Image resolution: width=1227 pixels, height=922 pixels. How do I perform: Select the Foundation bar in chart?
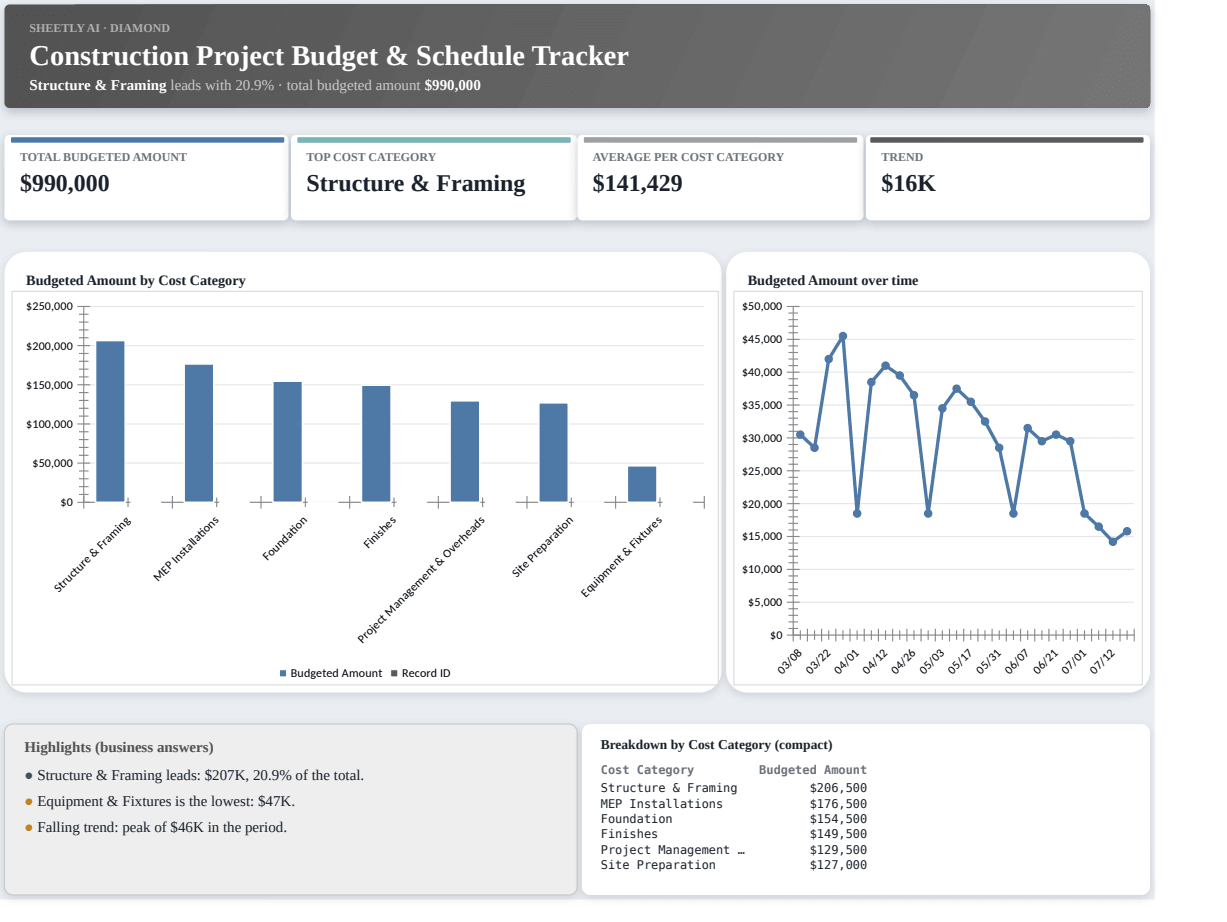288,442
